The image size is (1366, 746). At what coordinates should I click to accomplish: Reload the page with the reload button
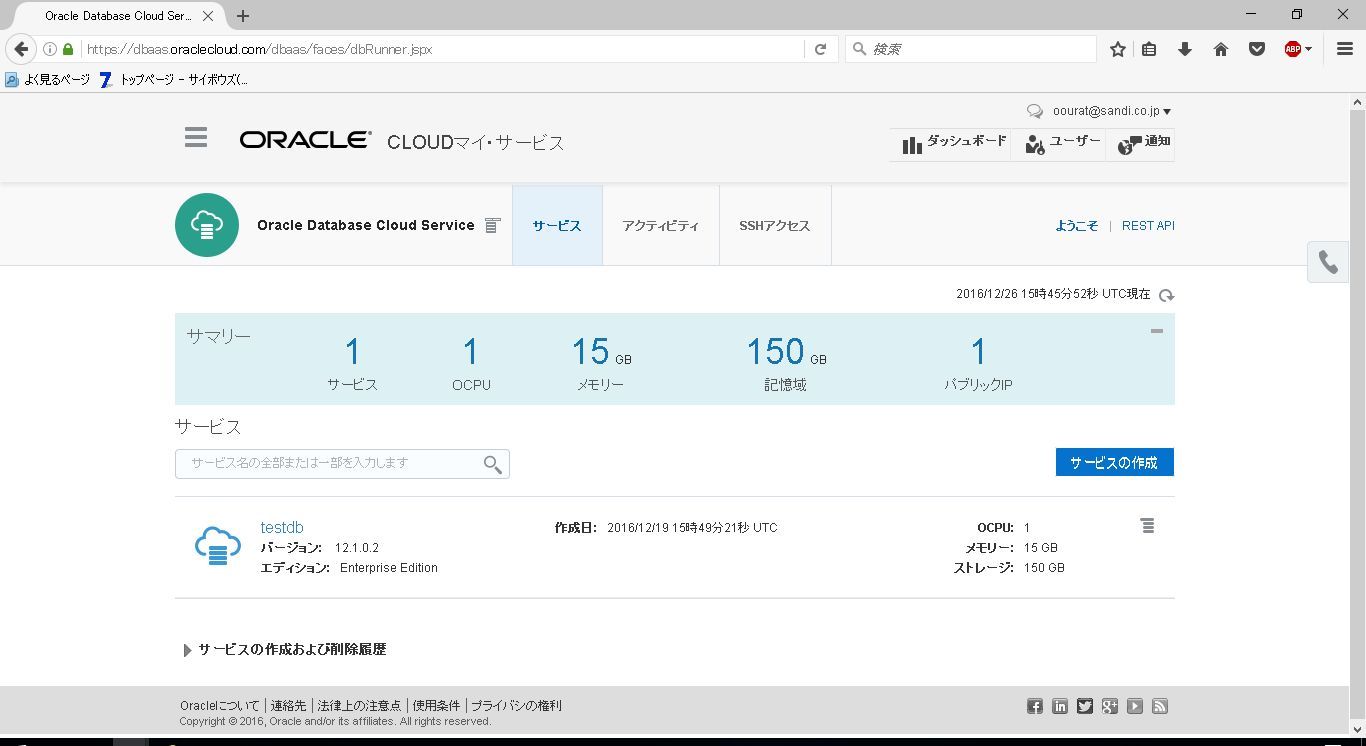820,49
